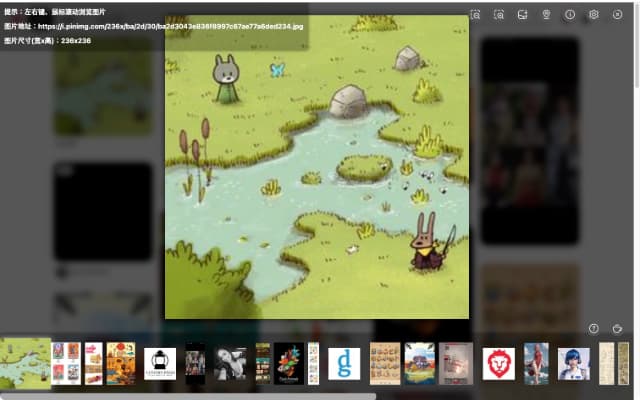Click the large pond illustration preview
640x400 pixels.
[x=317, y=166]
